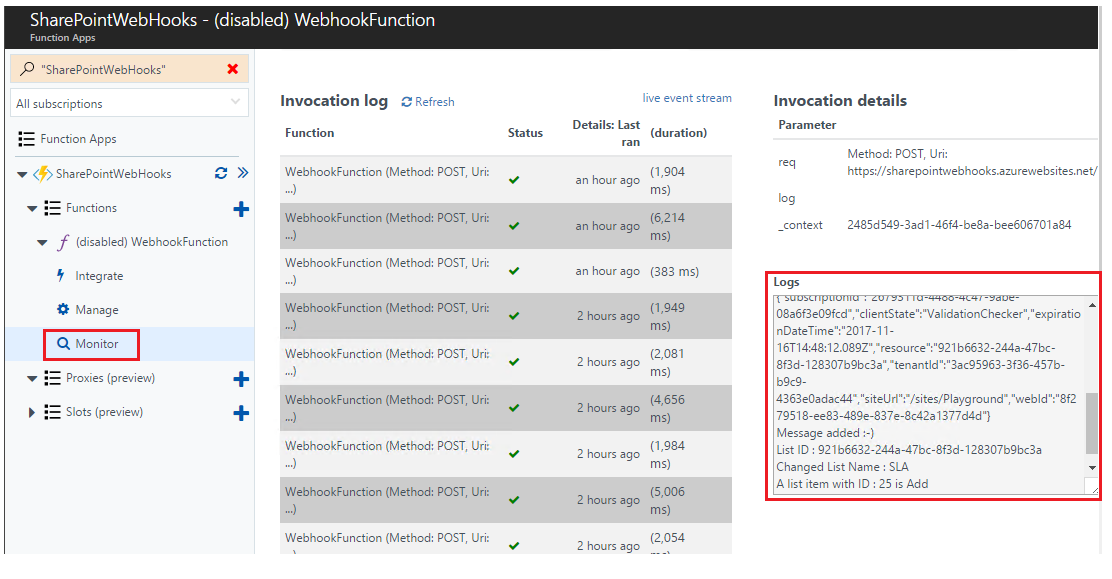Select invocation with duration 1,904 ms
The height and width of the screenshot is (579, 1112).
[506, 180]
